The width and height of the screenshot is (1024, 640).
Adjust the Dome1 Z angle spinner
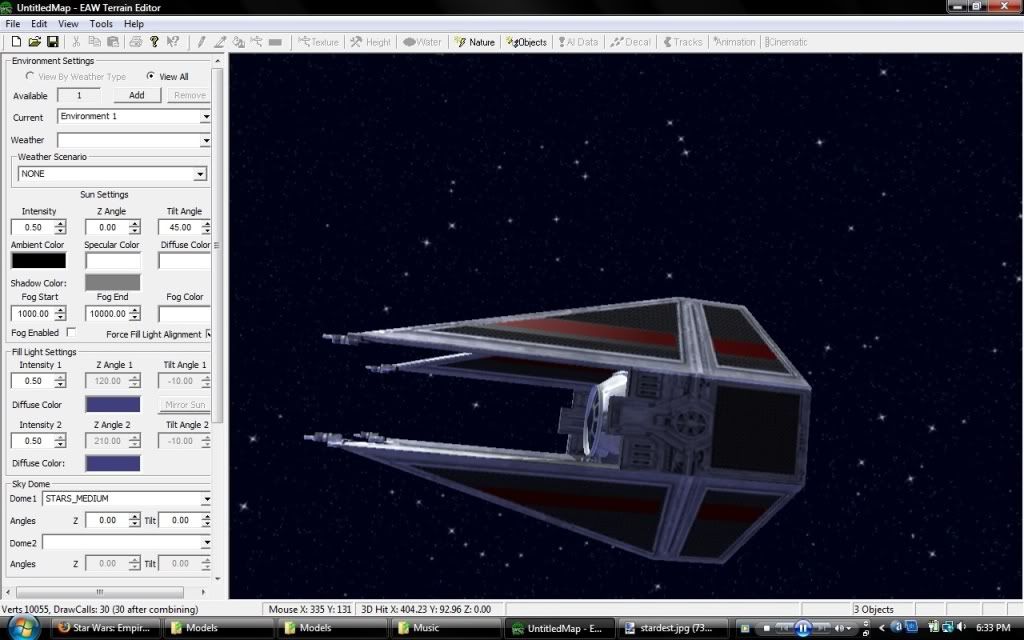pos(135,520)
